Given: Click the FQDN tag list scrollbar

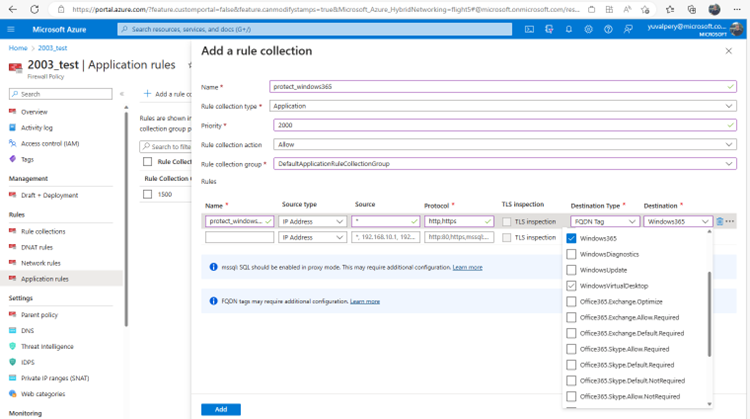Looking at the screenshot, I should click(x=709, y=314).
